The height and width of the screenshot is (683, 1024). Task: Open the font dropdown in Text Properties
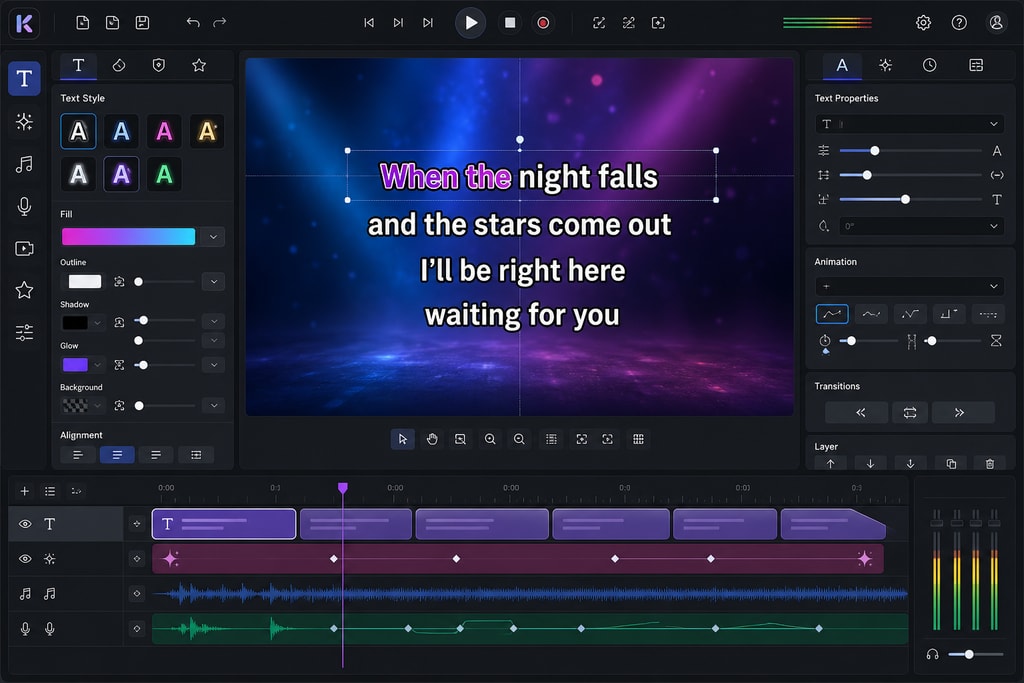tap(910, 124)
